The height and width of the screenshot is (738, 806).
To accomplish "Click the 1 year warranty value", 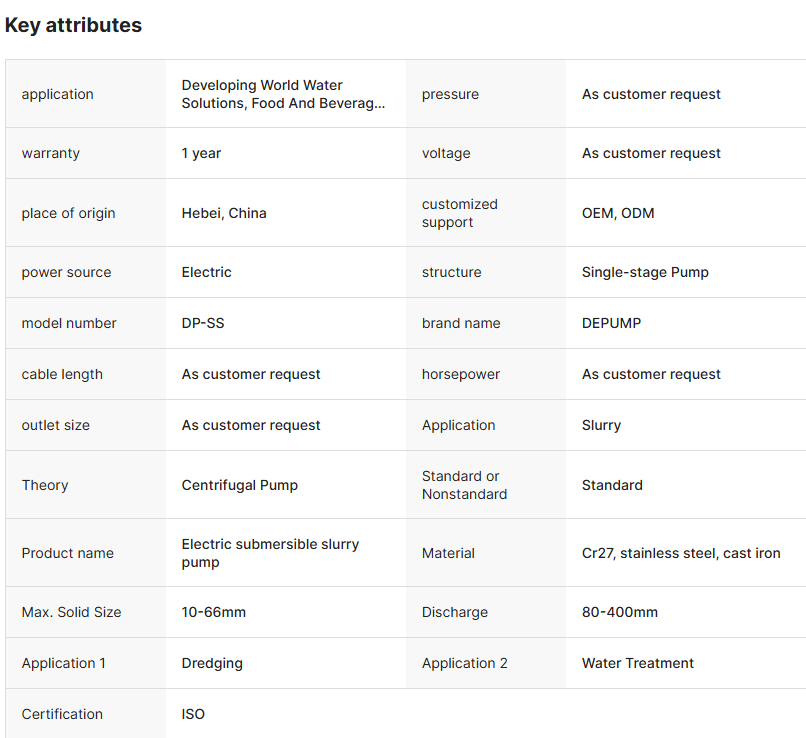I will click(201, 153).
